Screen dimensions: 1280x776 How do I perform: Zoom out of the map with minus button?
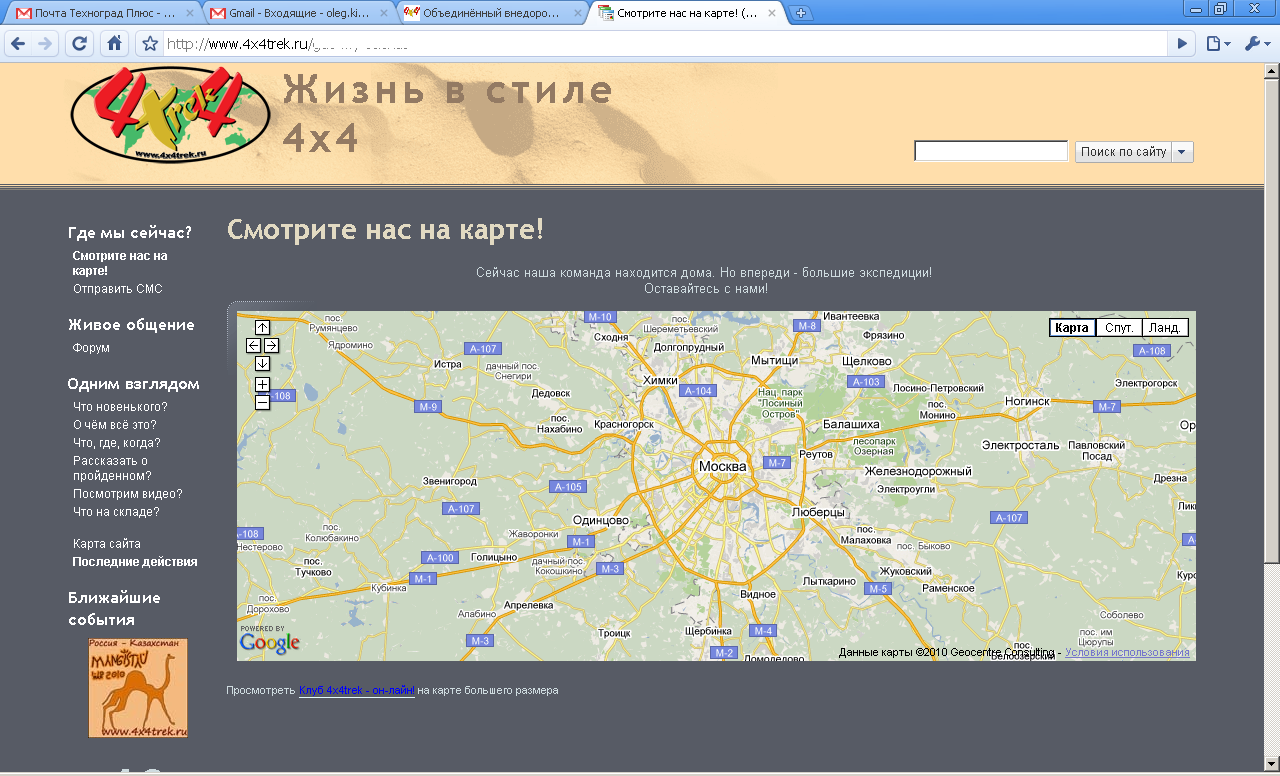point(262,402)
